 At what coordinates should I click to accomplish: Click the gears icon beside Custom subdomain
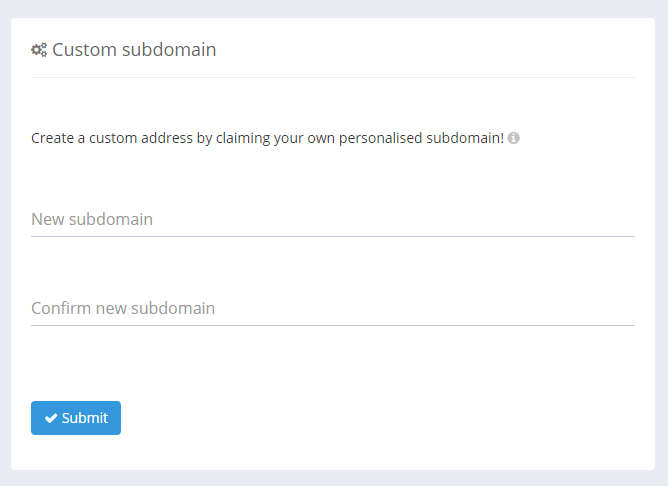[x=39, y=49]
